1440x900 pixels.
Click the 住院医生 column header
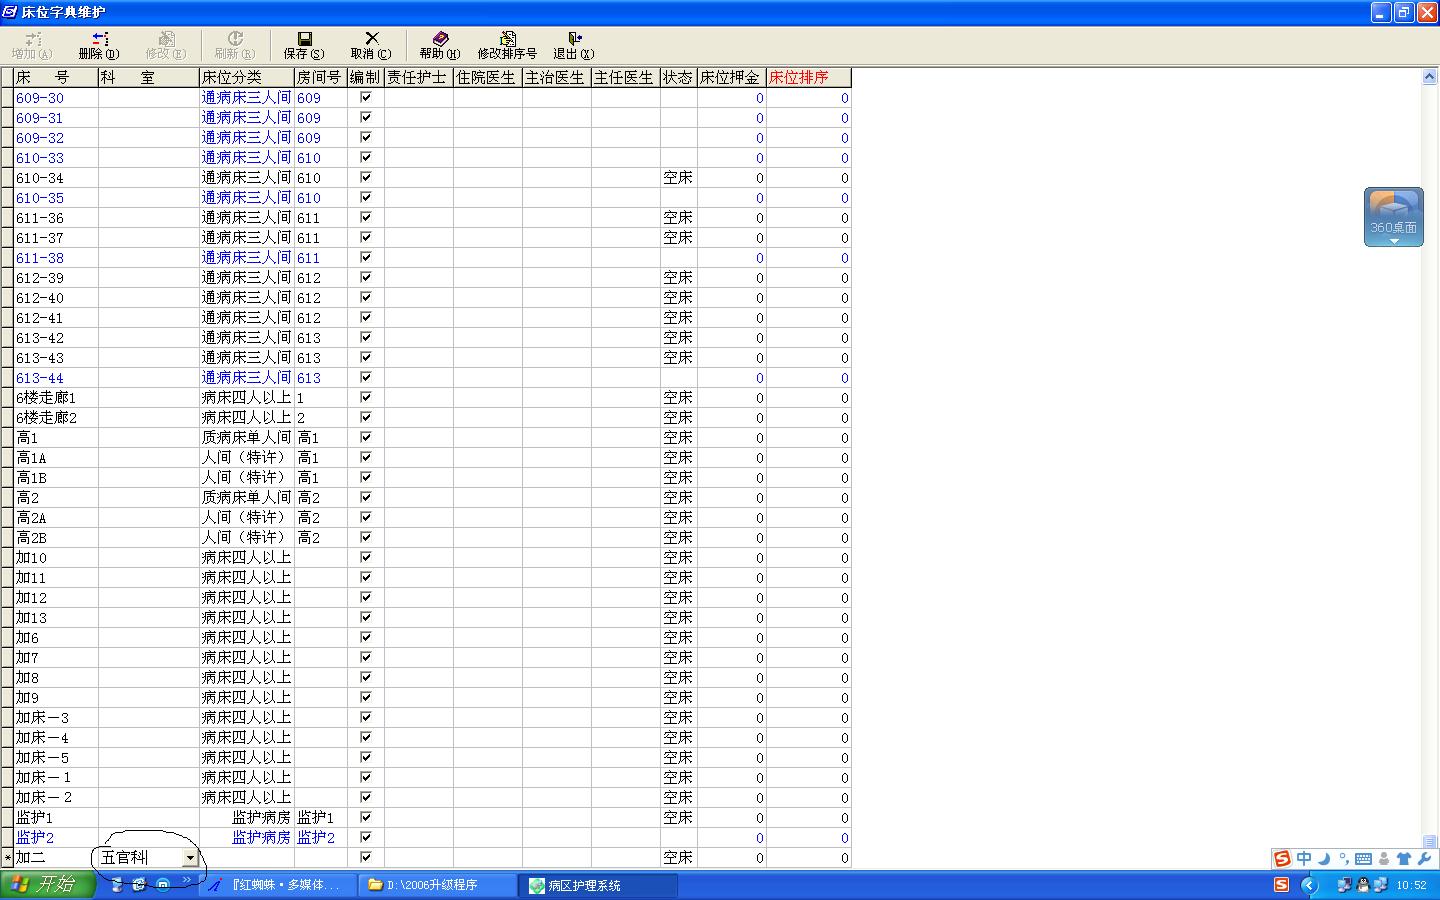click(487, 77)
